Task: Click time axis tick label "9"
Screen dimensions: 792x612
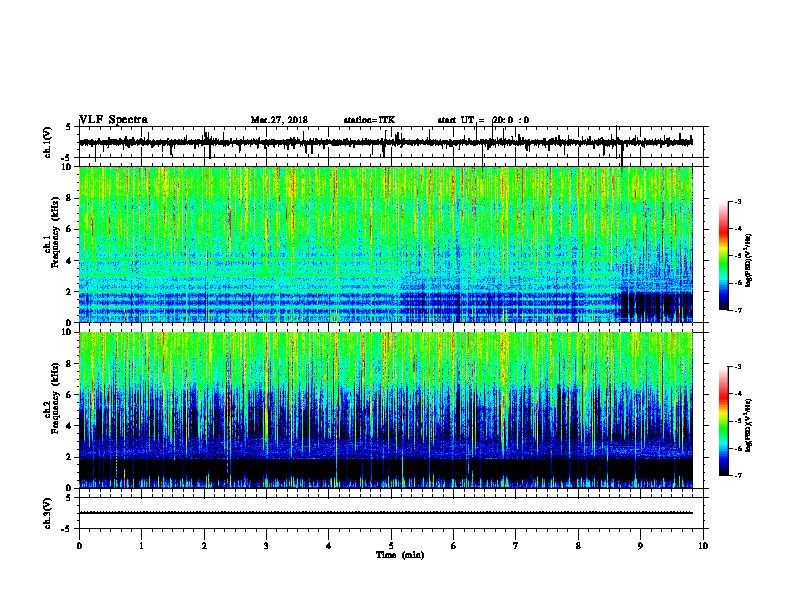Action: click(x=640, y=546)
